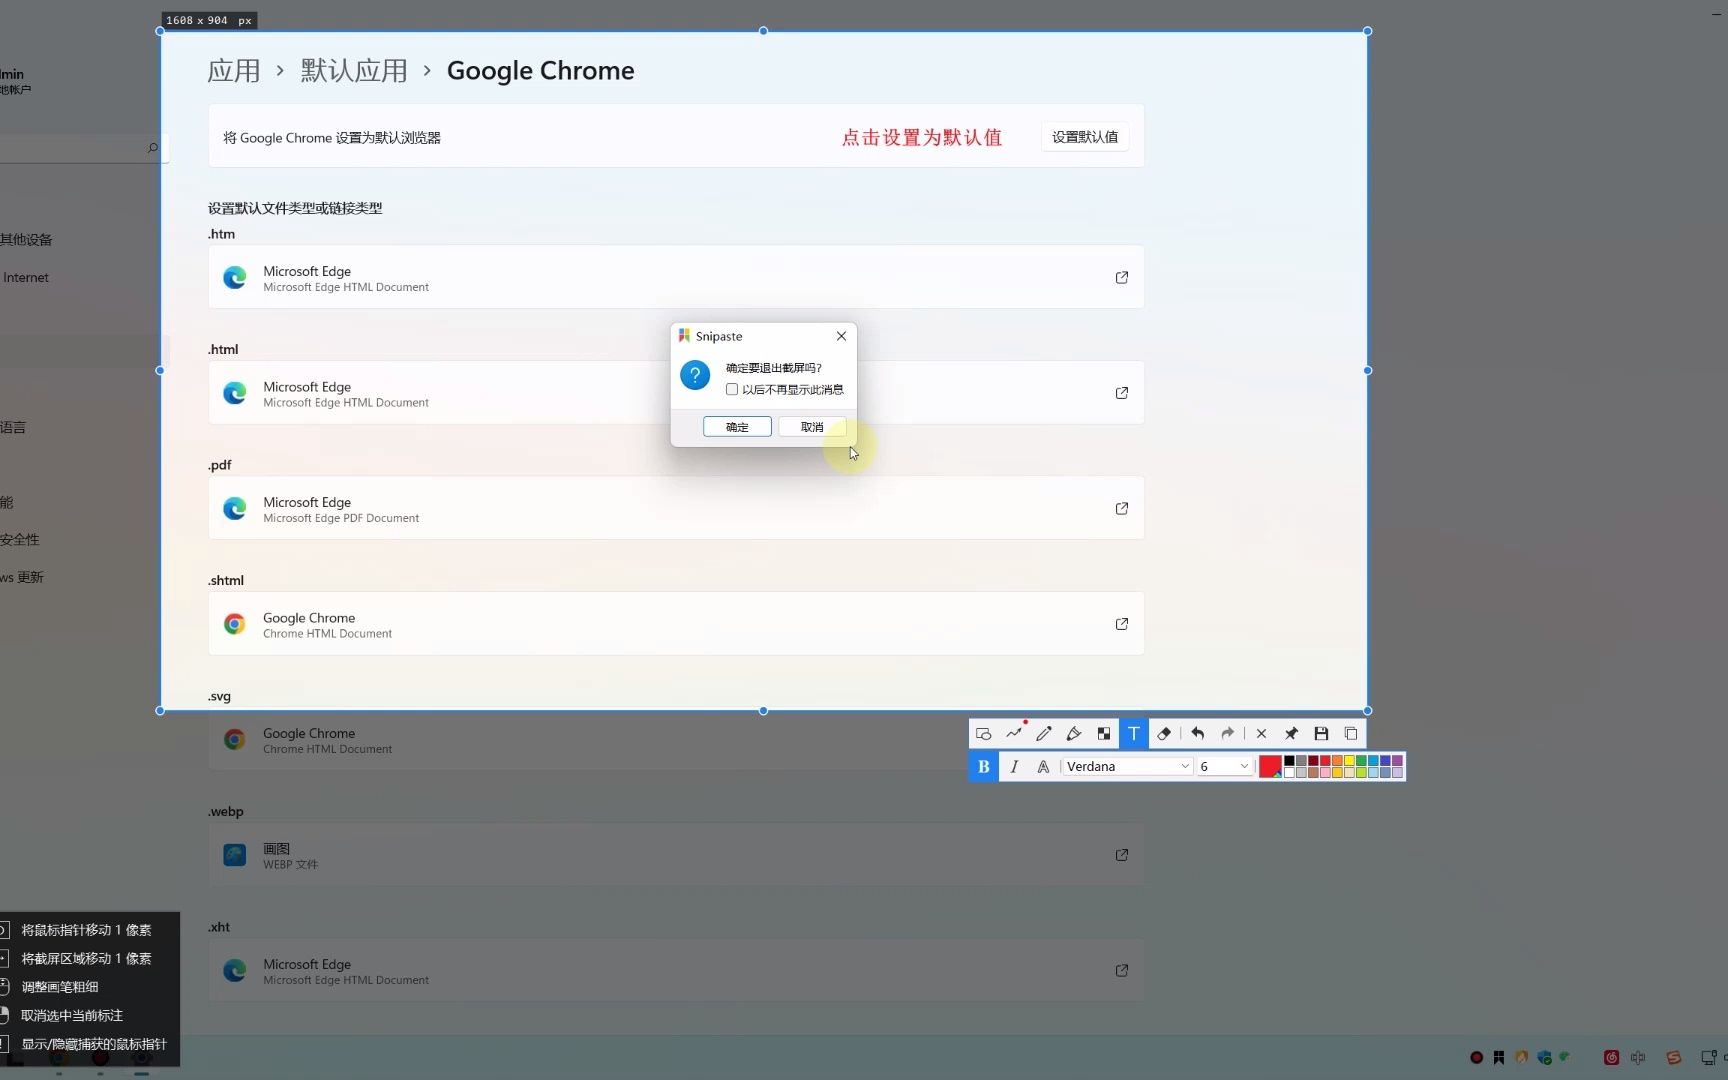The width and height of the screenshot is (1728, 1080).
Task: Pick the yellow color swatch
Action: tap(1349, 761)
